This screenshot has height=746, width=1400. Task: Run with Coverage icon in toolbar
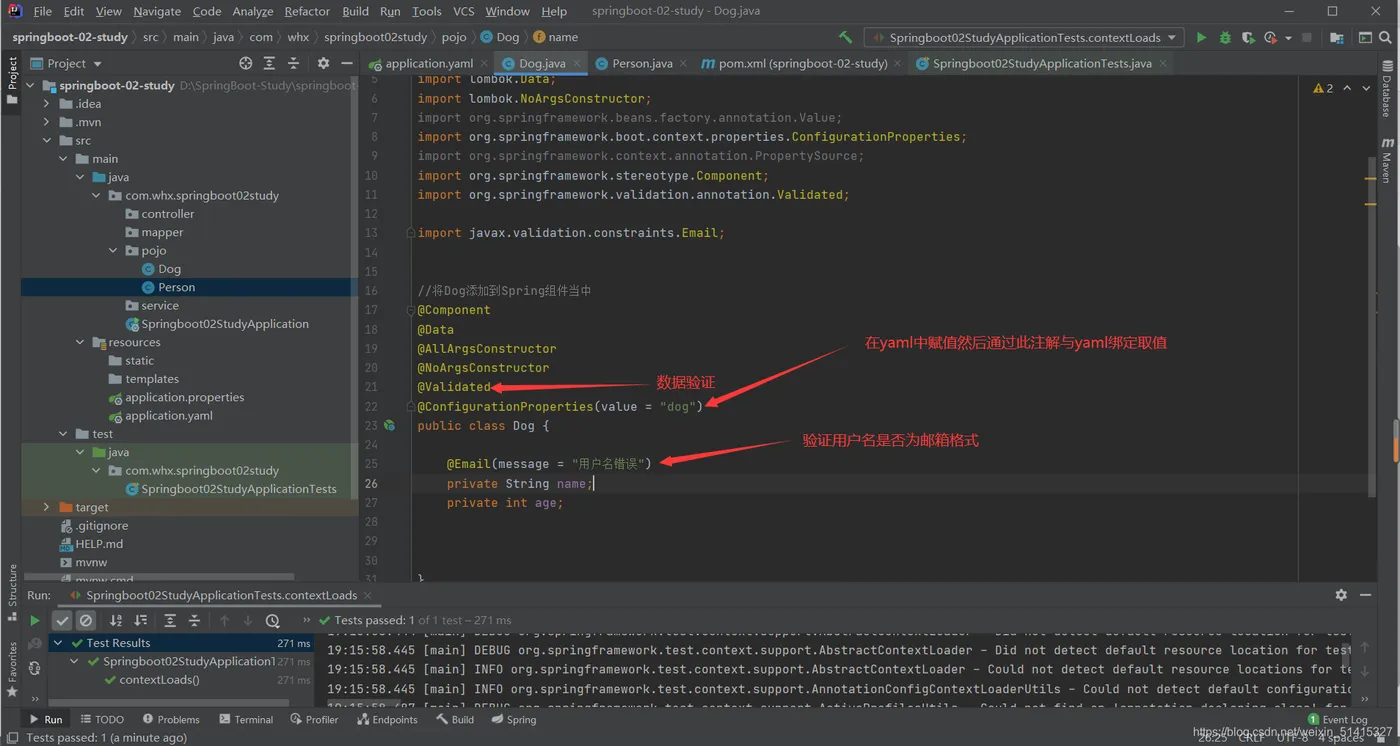pos(1248,37)
